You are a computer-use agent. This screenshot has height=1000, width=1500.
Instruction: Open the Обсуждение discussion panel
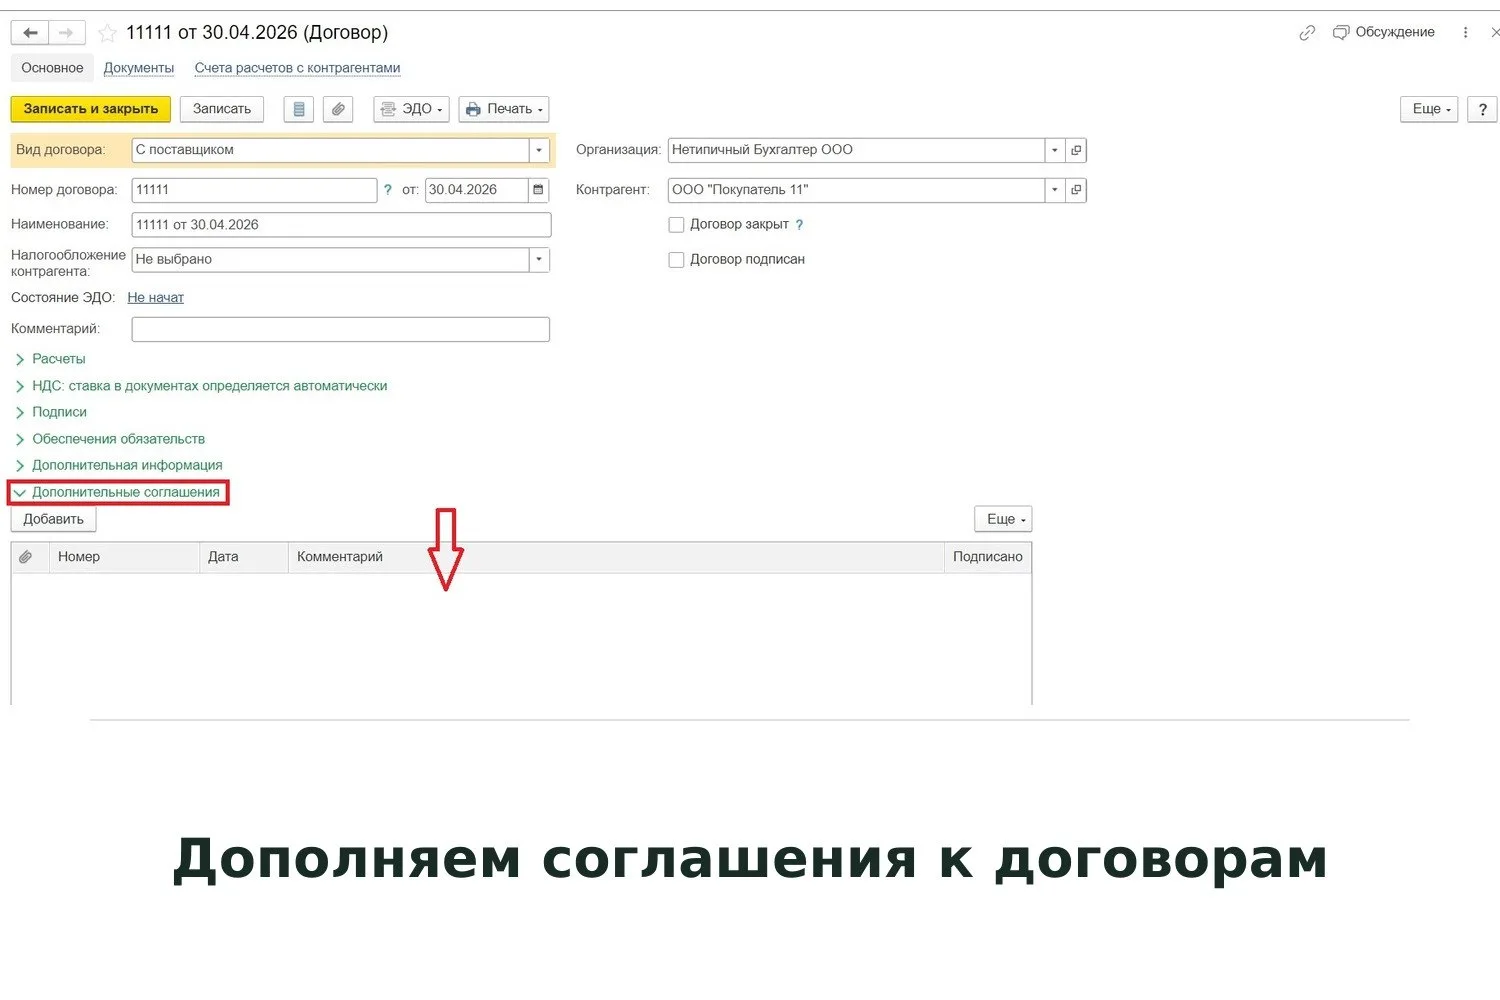pos(1384,32)
